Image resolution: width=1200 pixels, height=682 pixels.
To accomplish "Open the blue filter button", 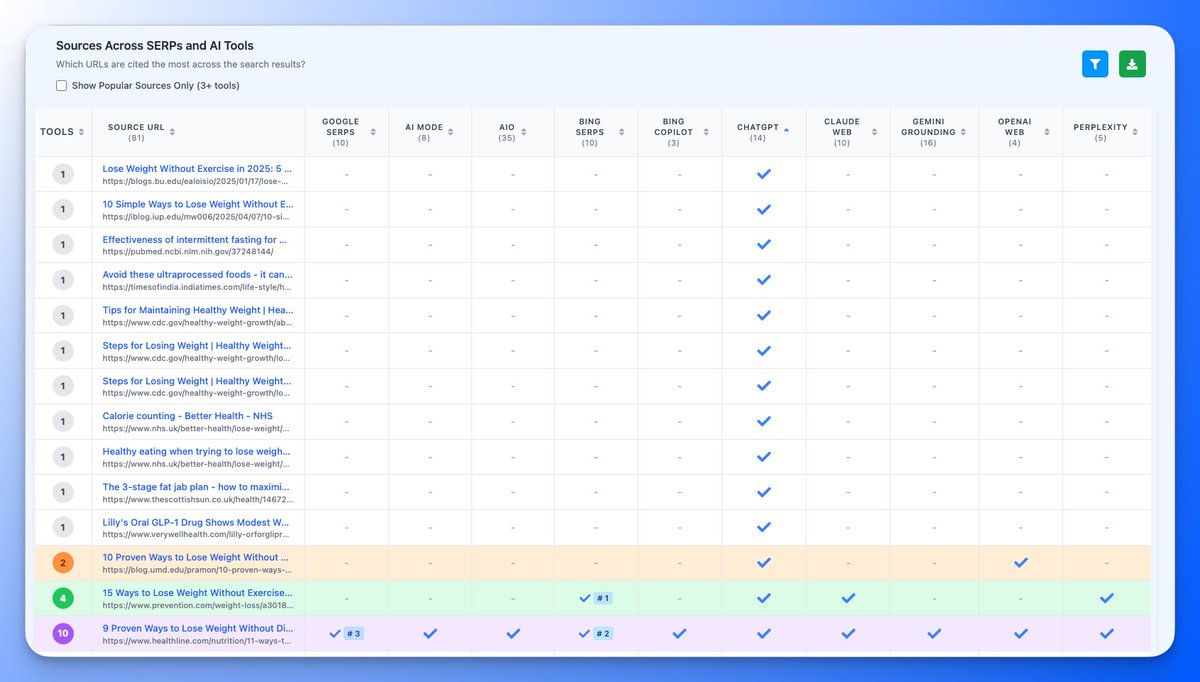I will [x=1095, y=64].
